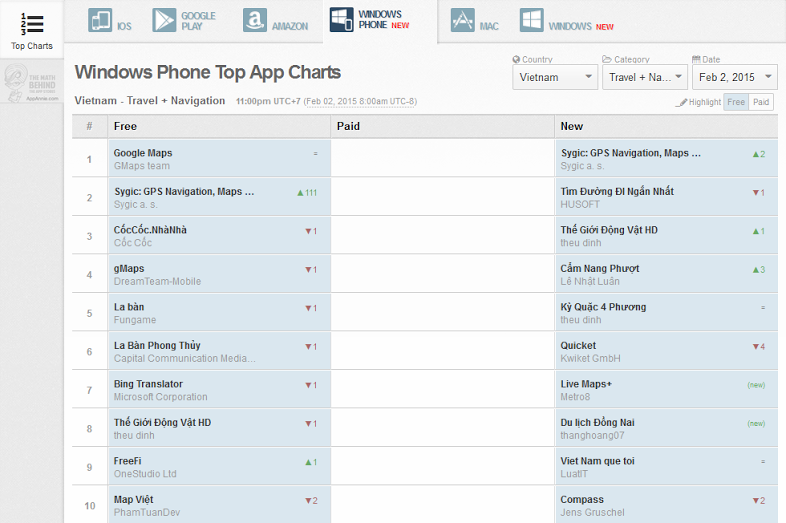
Task: Open Thế Giới Động Vật HD in Free list
Action: (162, 422)
